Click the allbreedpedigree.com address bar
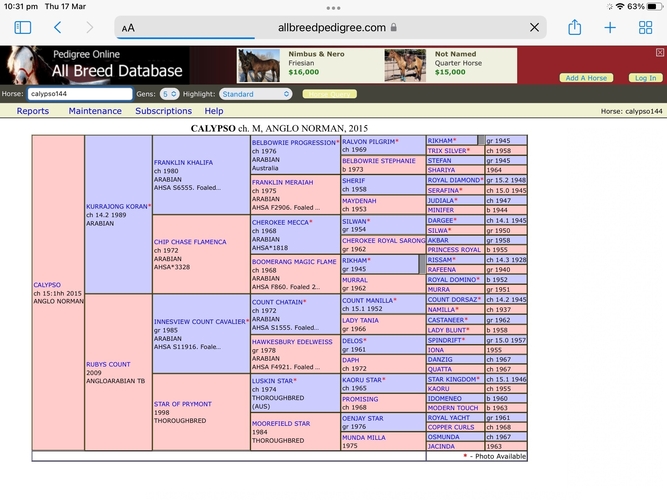 331,28
